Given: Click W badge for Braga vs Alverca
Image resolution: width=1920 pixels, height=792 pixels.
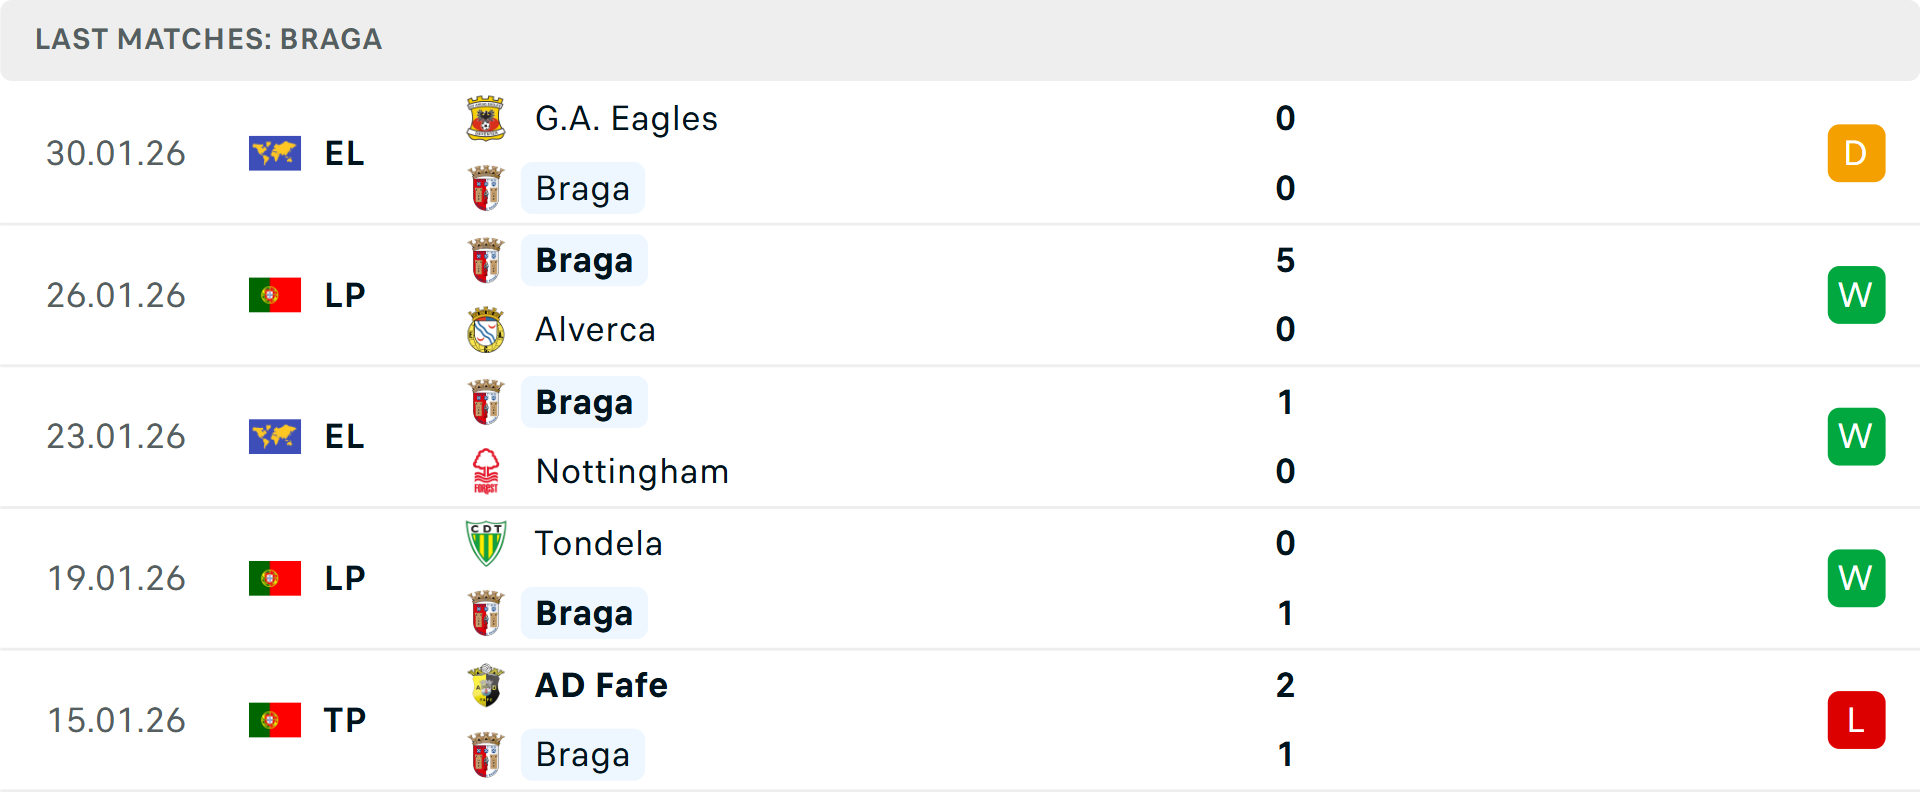Looking at the screenshot, I should pos(1856,295).
